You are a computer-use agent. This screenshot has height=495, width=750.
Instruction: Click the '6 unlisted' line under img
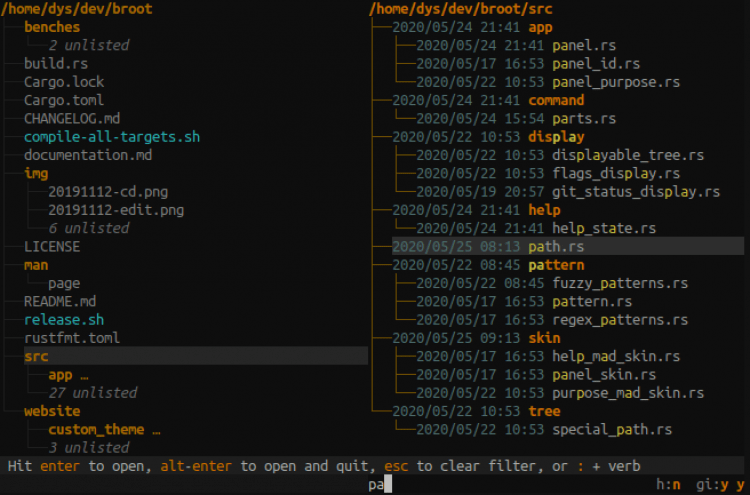(88, 228)
